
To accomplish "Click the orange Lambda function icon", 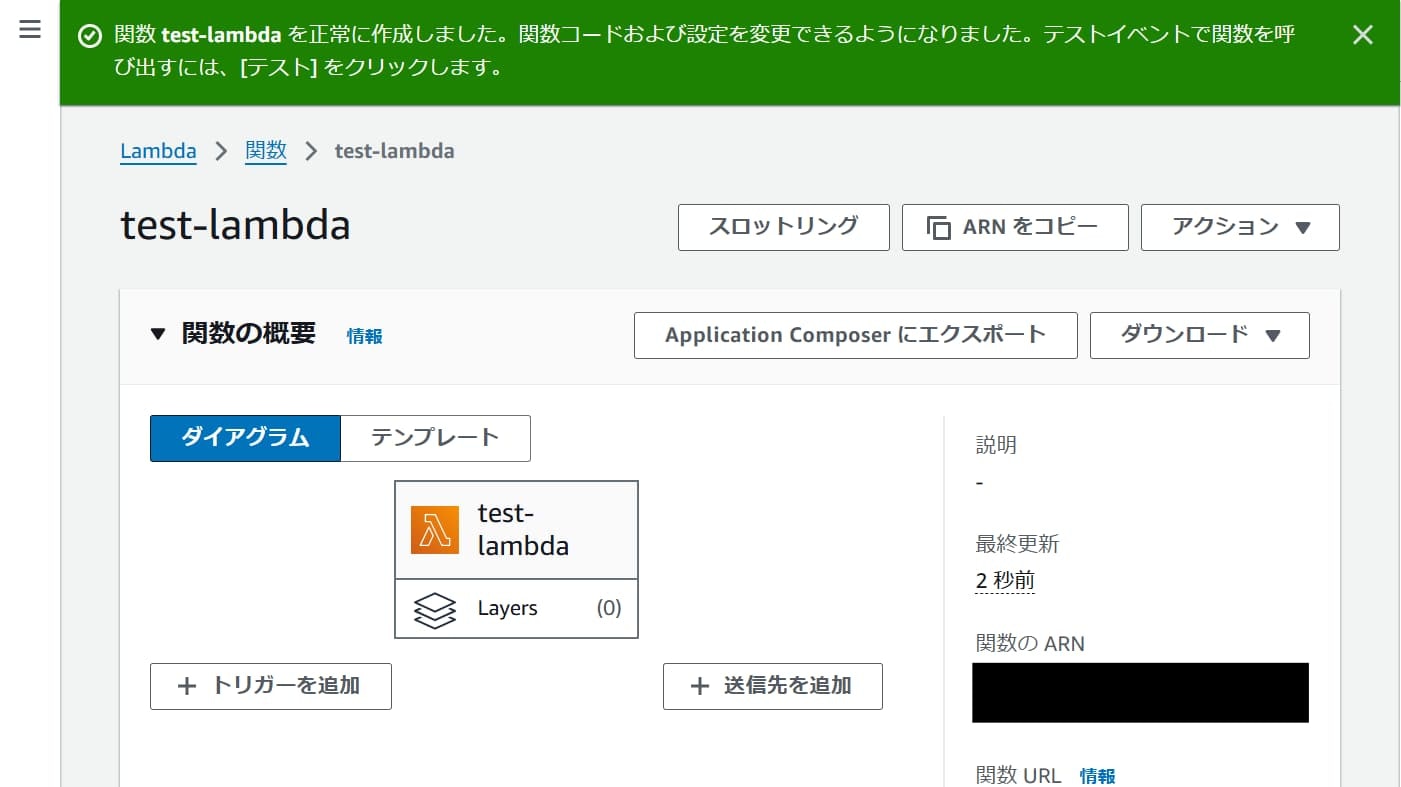I will point(435,530).
